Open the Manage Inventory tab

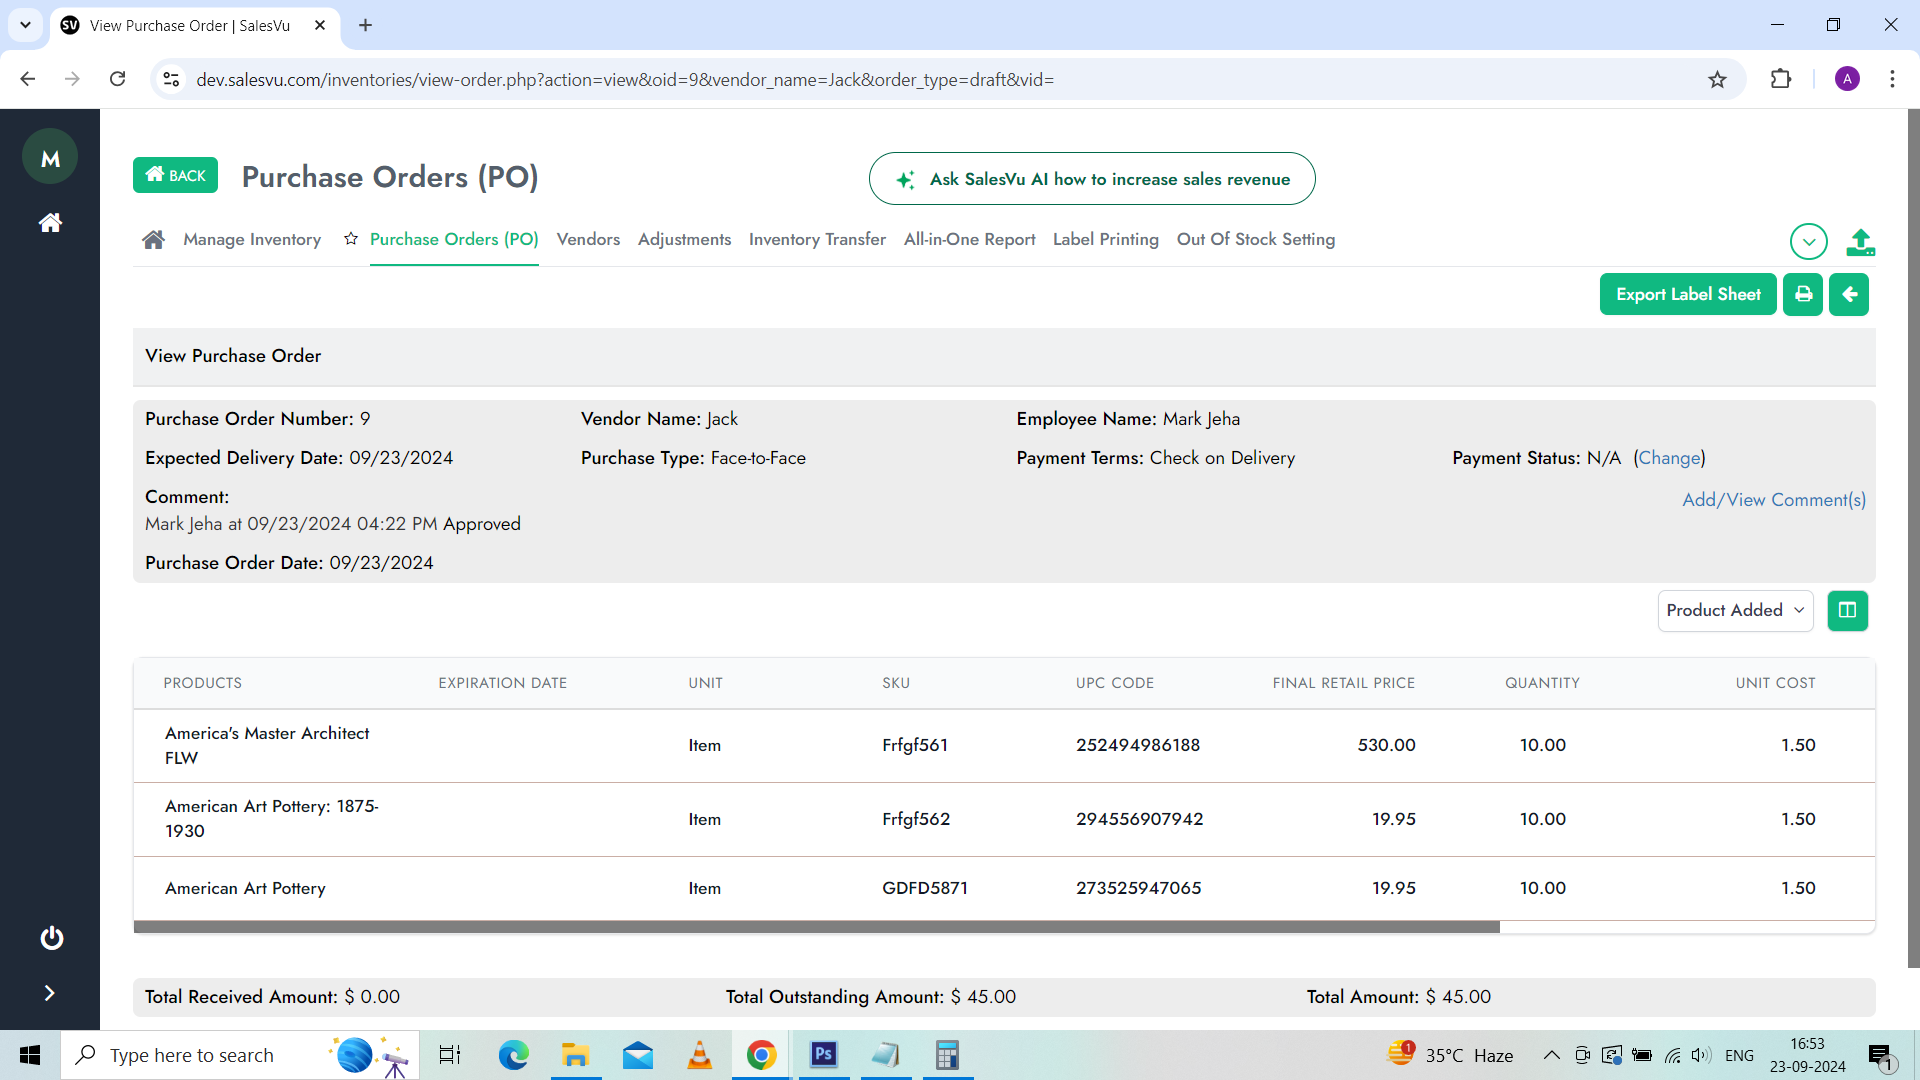pos(252,239)
